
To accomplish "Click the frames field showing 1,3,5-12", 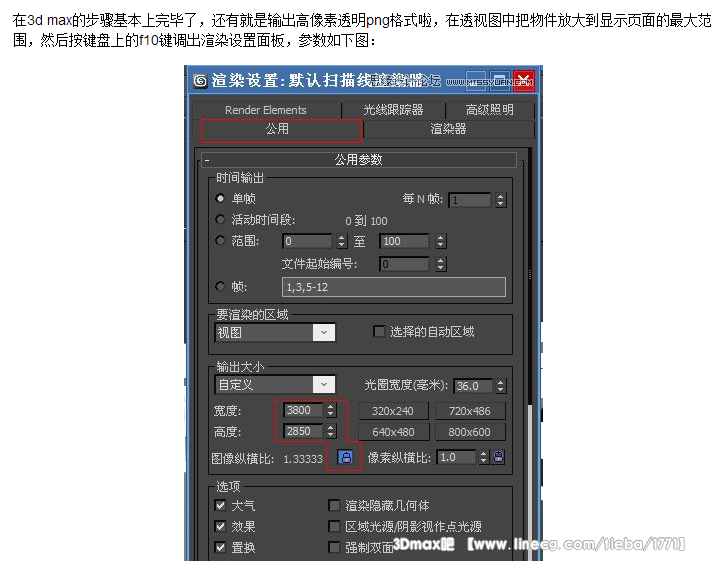I will coord(394,287).
